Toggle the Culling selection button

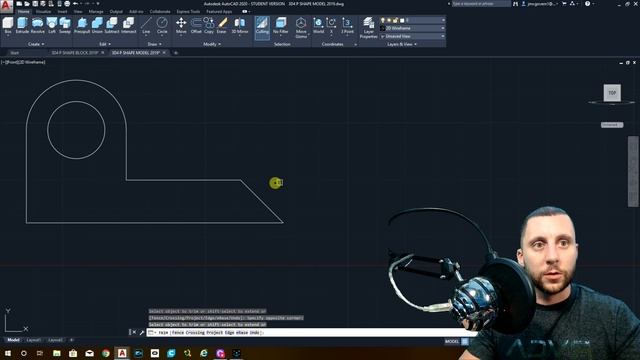(262, 27)
